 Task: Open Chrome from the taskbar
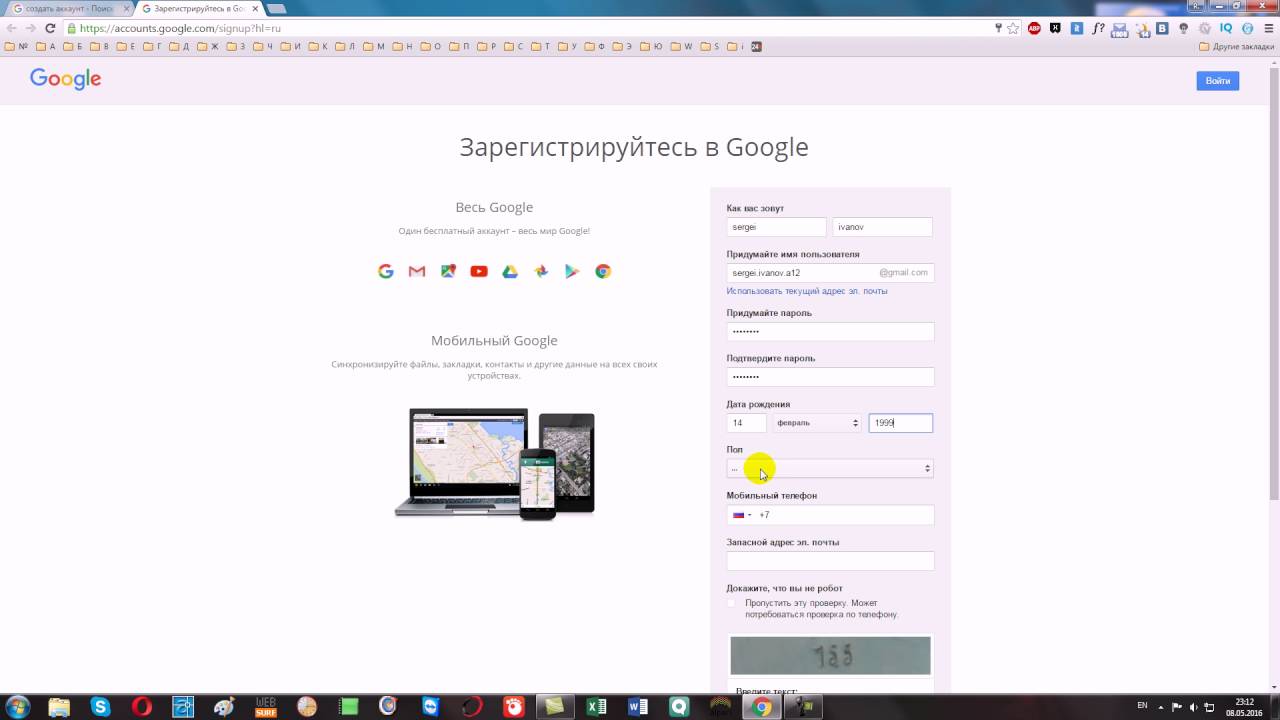[x=762, y=707]
